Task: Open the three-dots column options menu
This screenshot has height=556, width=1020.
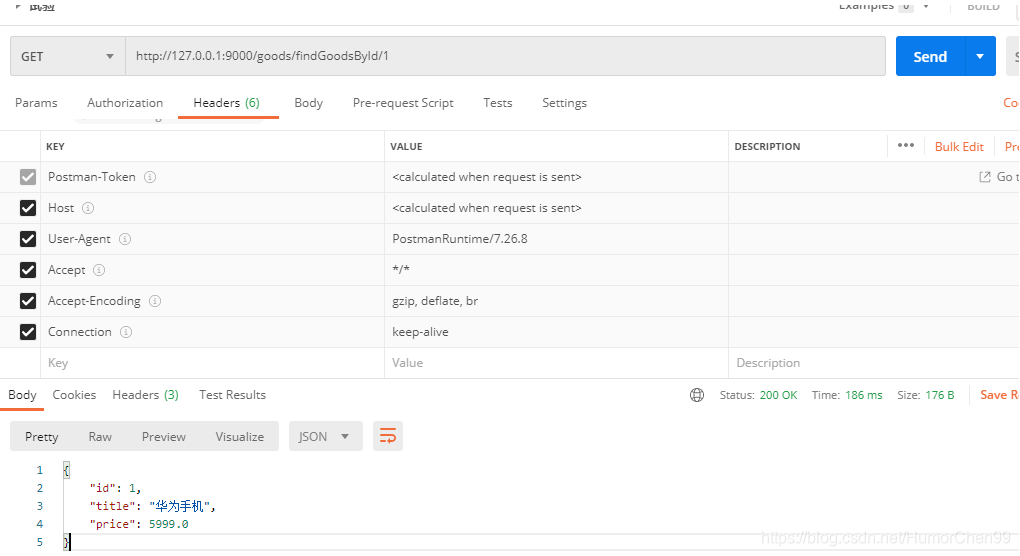Action: pos(906,146)
